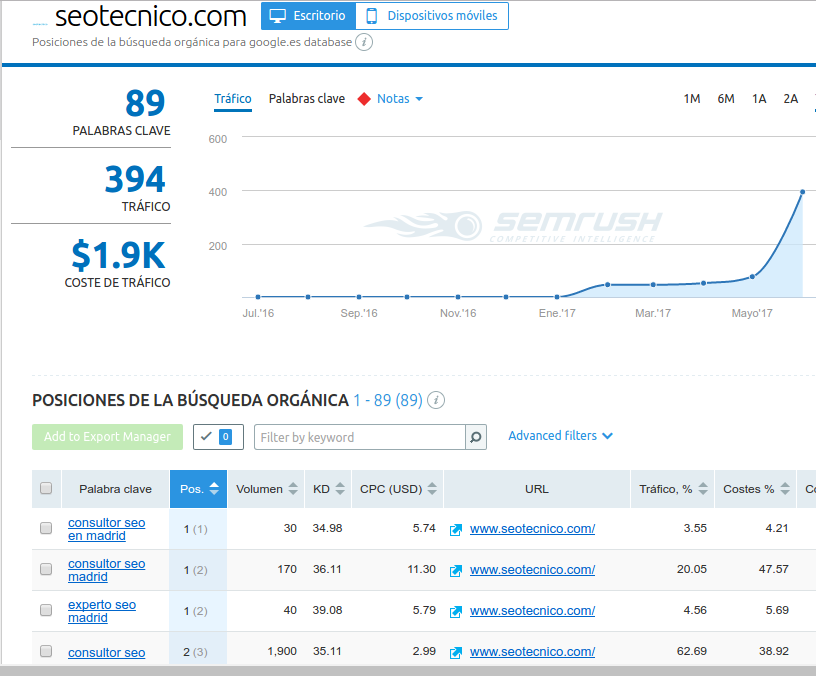Set chart range to 6M

point(725,99)
